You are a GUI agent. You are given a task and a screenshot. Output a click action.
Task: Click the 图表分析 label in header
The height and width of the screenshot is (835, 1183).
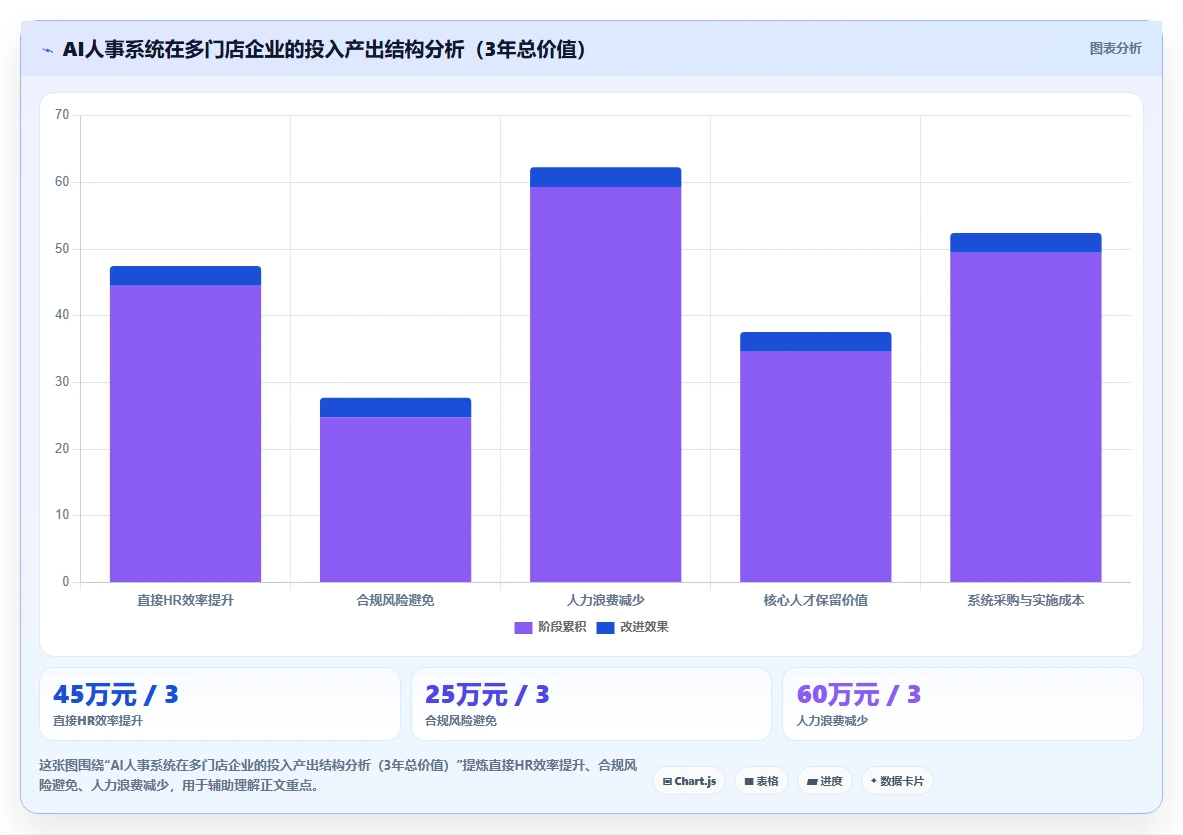click(x=1115, y=48)
